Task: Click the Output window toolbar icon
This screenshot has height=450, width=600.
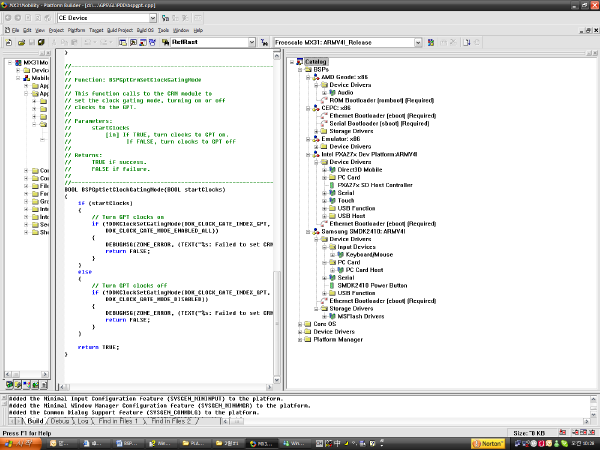Action: click(133, 42)
